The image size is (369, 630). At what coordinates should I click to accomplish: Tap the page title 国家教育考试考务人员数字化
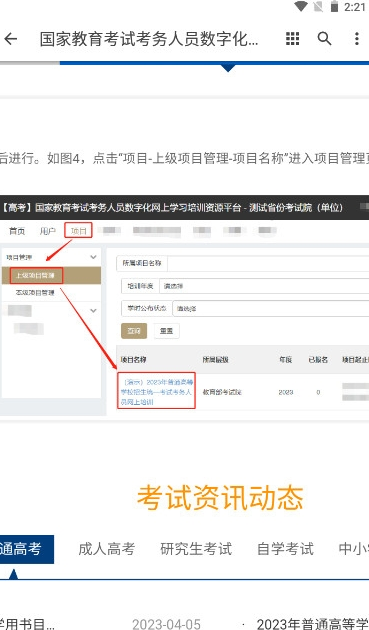149,39
